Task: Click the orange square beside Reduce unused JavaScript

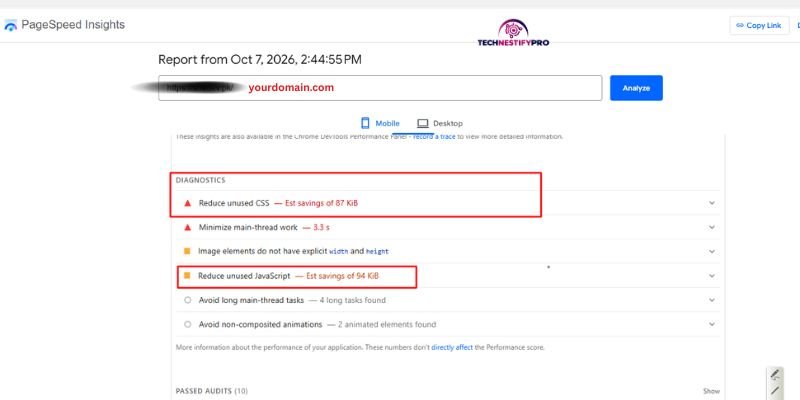Action: pyautogui.click(x=187, y=276)
